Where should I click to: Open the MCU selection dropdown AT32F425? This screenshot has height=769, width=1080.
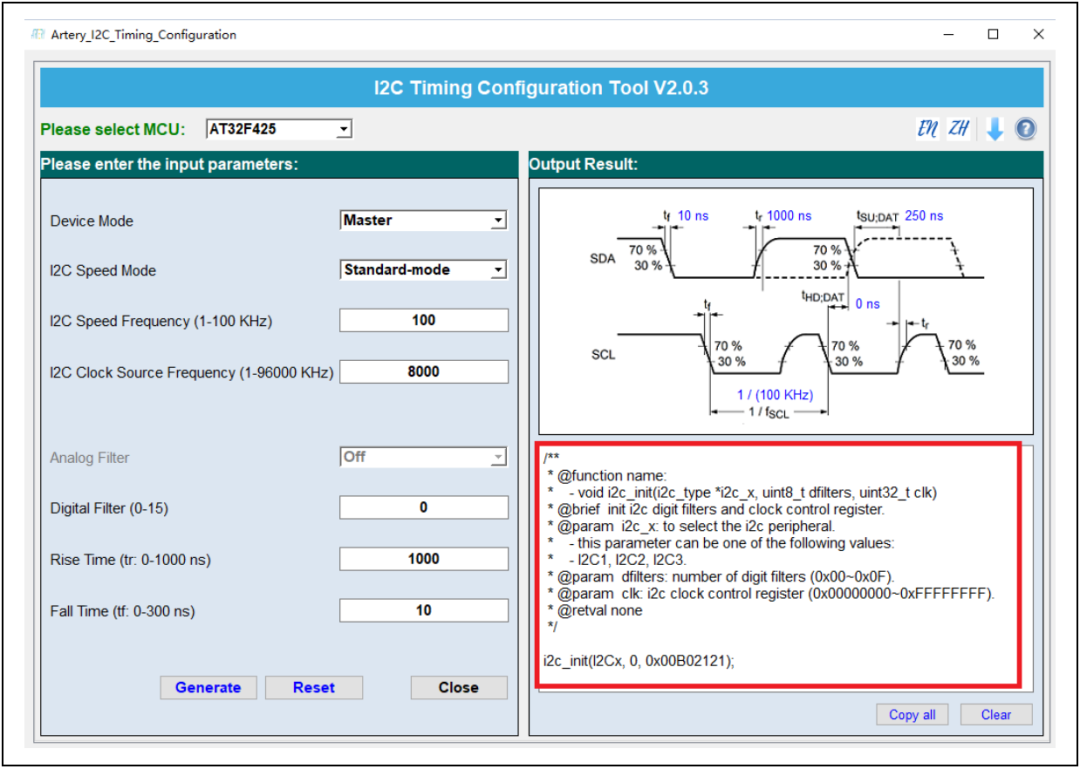279,129
